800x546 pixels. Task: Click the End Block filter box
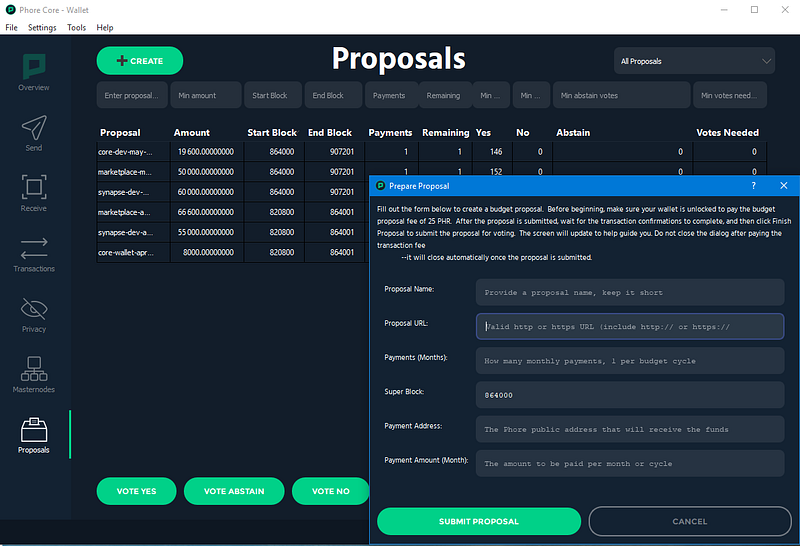333,95
